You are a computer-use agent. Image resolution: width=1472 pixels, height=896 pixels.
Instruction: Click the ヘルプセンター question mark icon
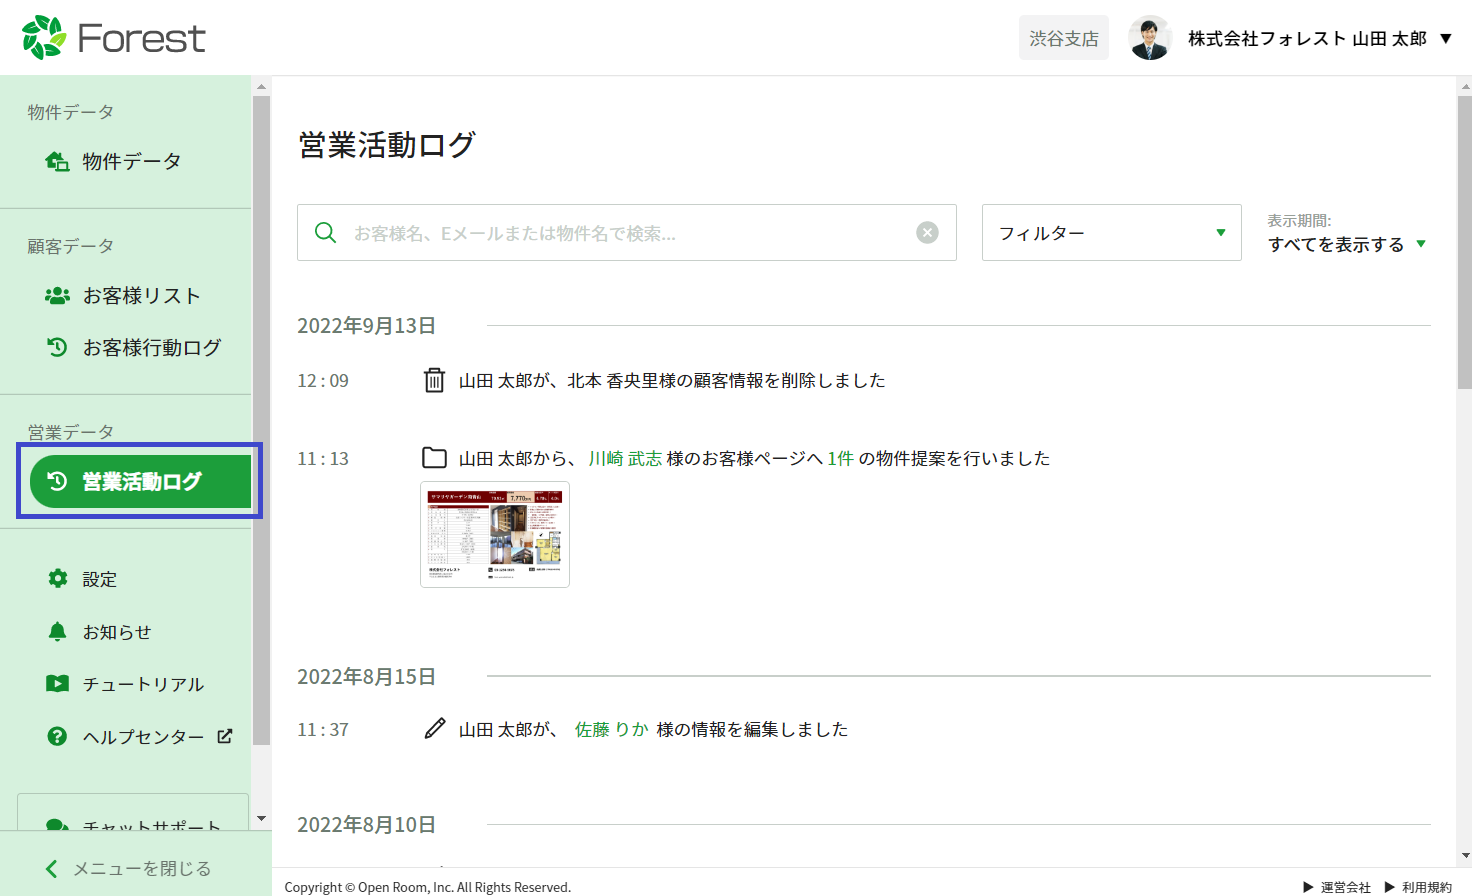[x=57, y=736]
